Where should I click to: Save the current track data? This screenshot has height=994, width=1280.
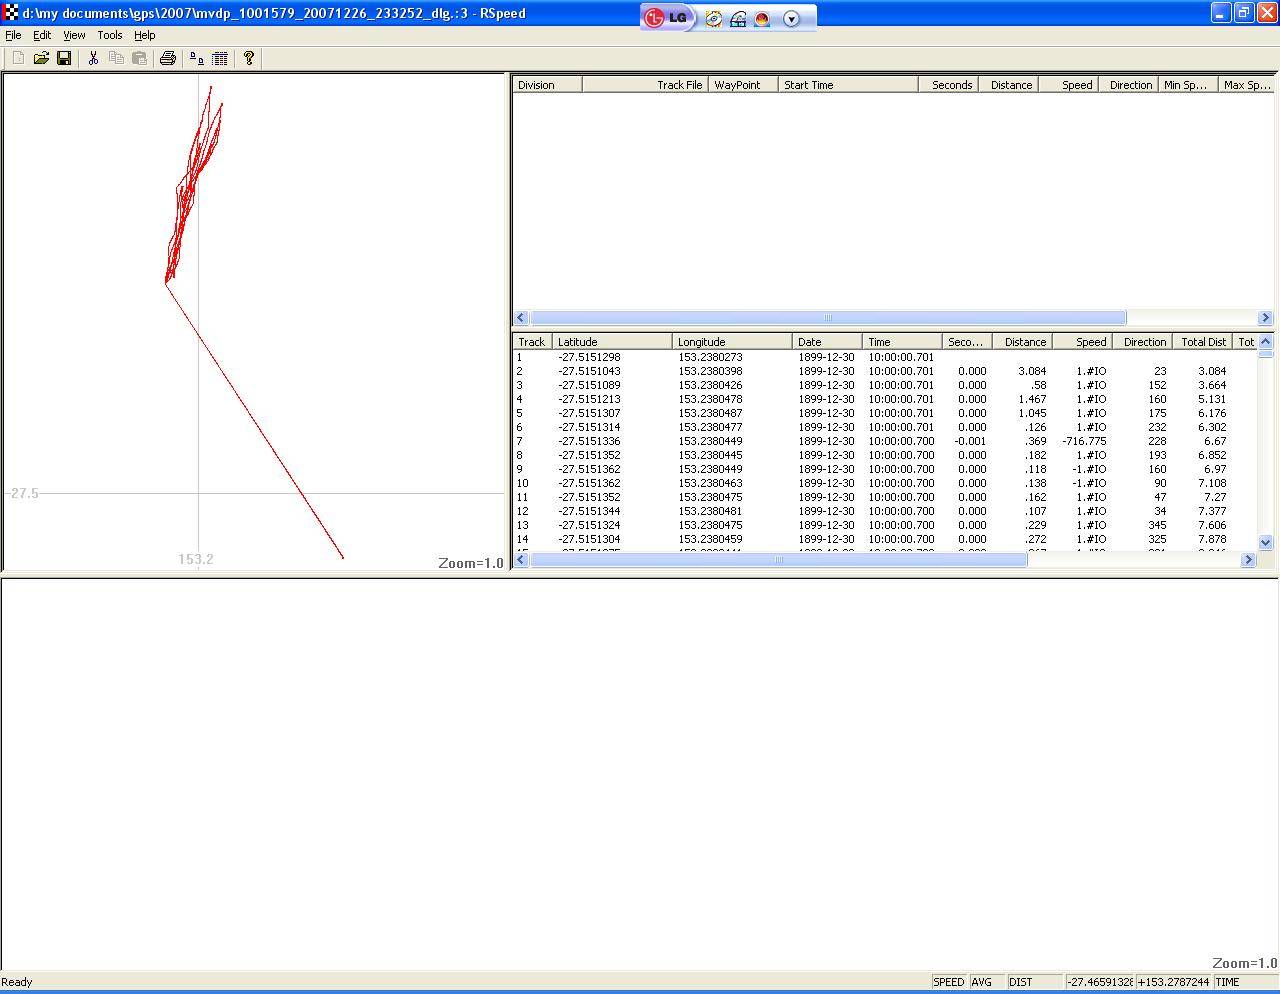[64, 58]
